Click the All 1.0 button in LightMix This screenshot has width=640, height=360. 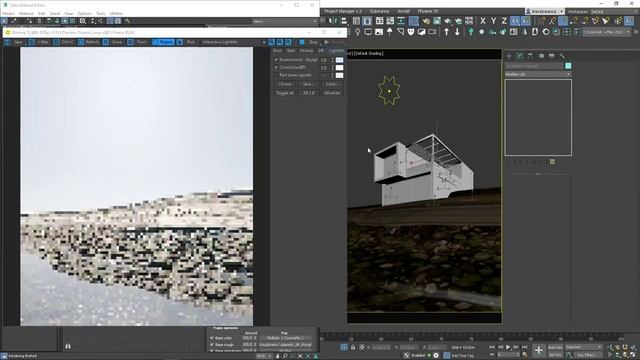[309, 93]
